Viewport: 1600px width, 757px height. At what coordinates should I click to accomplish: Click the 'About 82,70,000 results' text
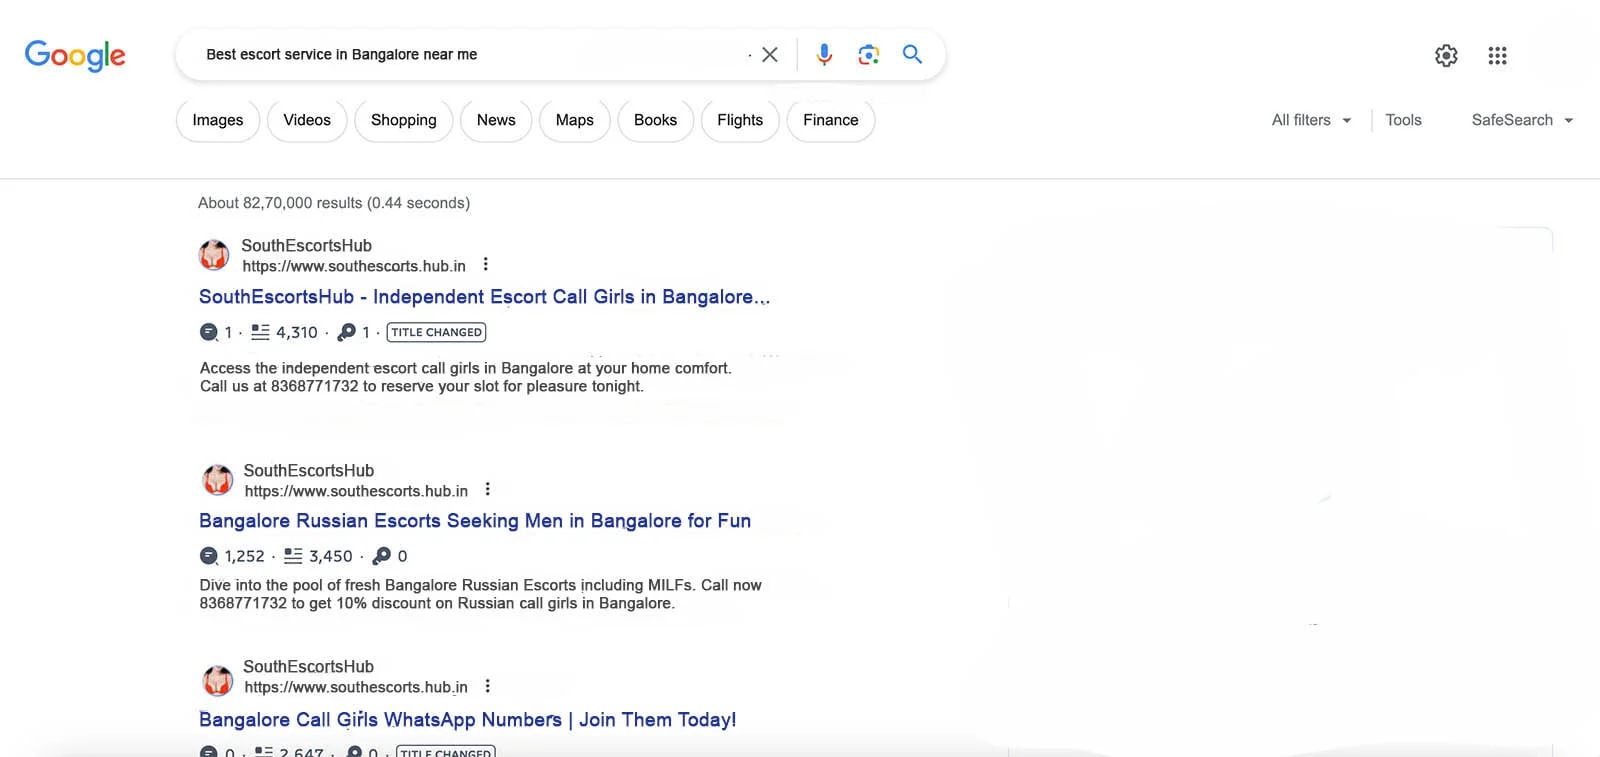point(334,203)
